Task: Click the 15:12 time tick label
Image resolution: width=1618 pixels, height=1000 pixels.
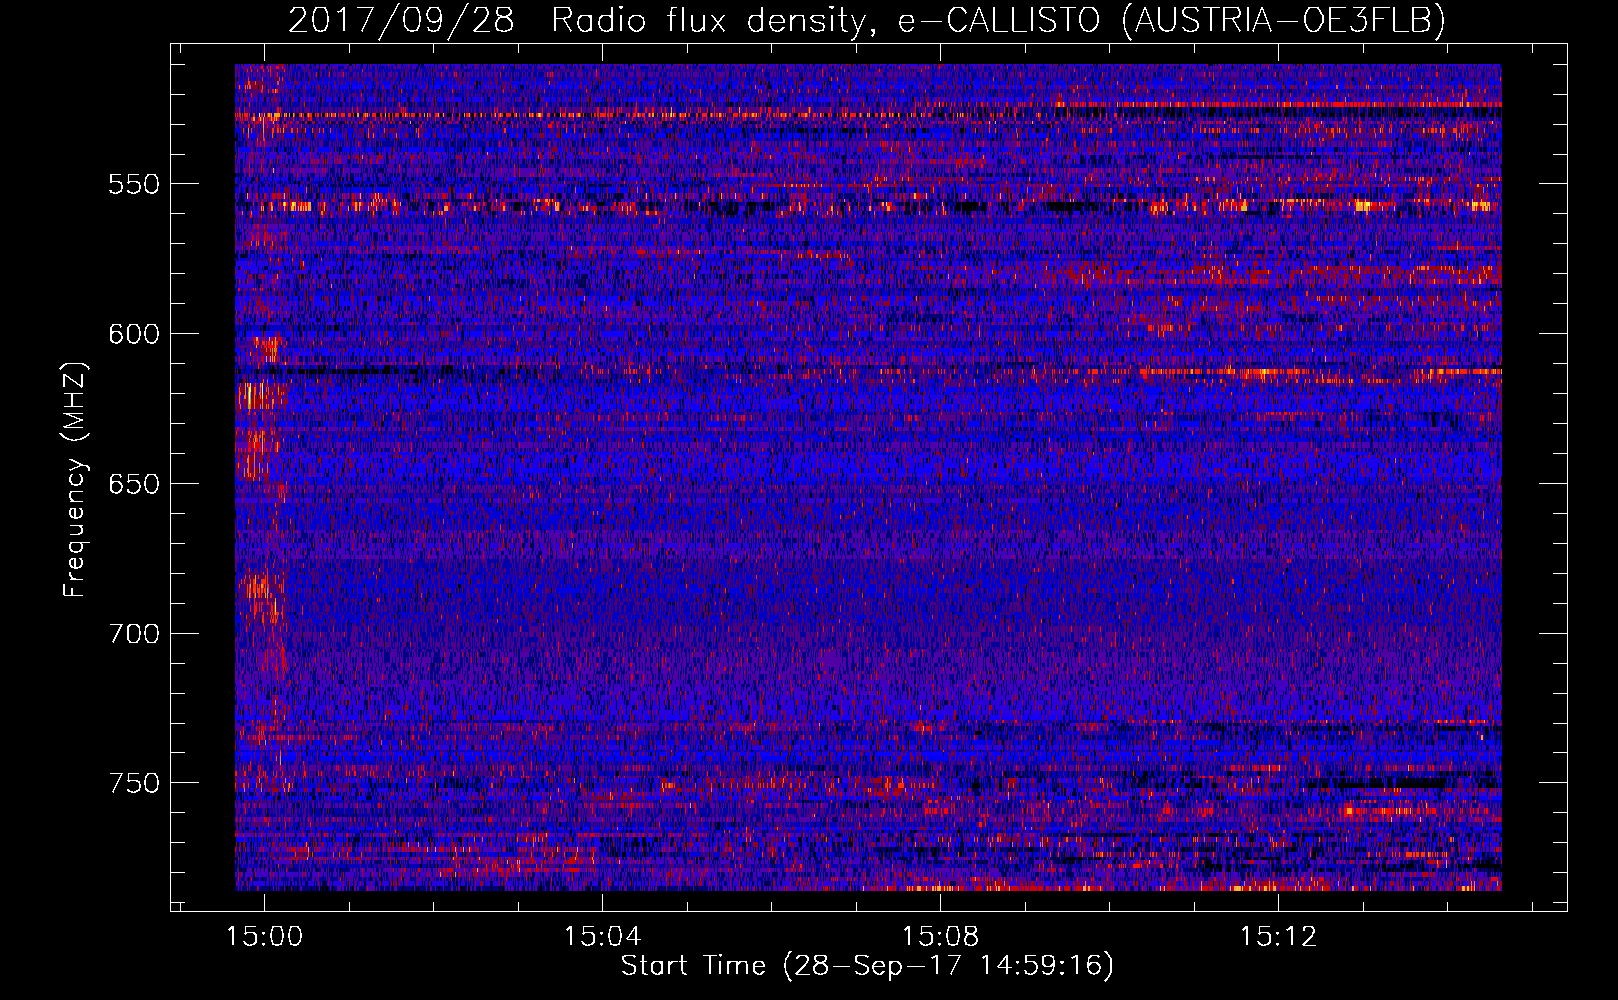Action: pos(1278,937)
